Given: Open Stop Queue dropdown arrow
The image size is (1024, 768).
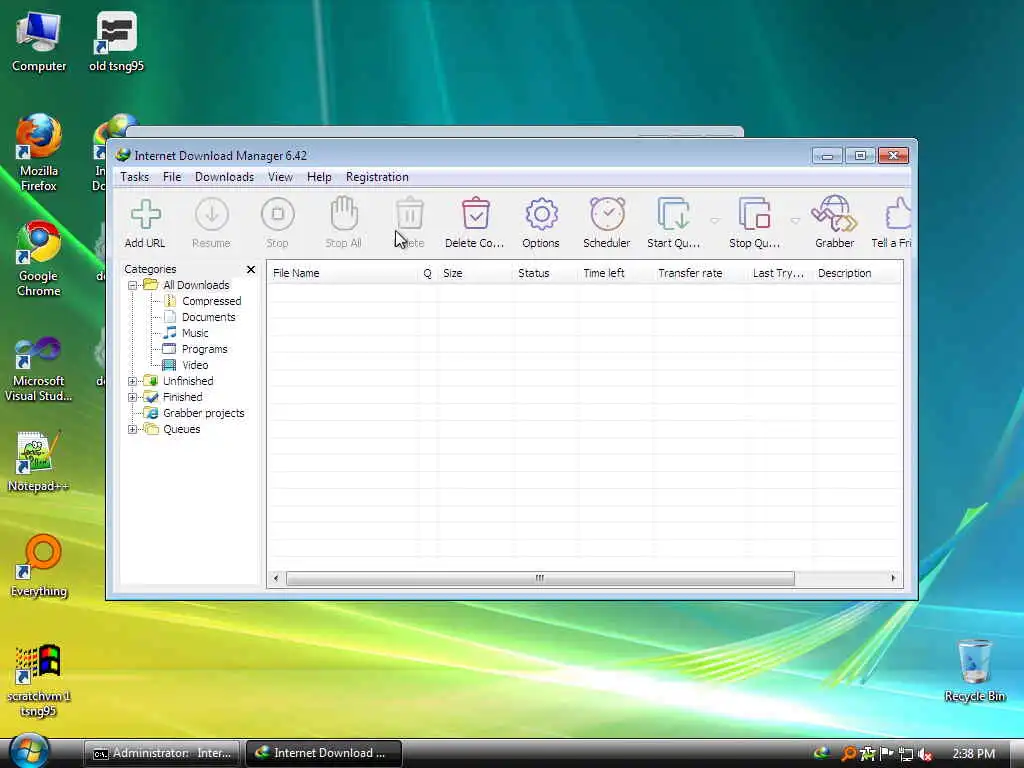Looking at the screenshot, I should coord(795,221).
